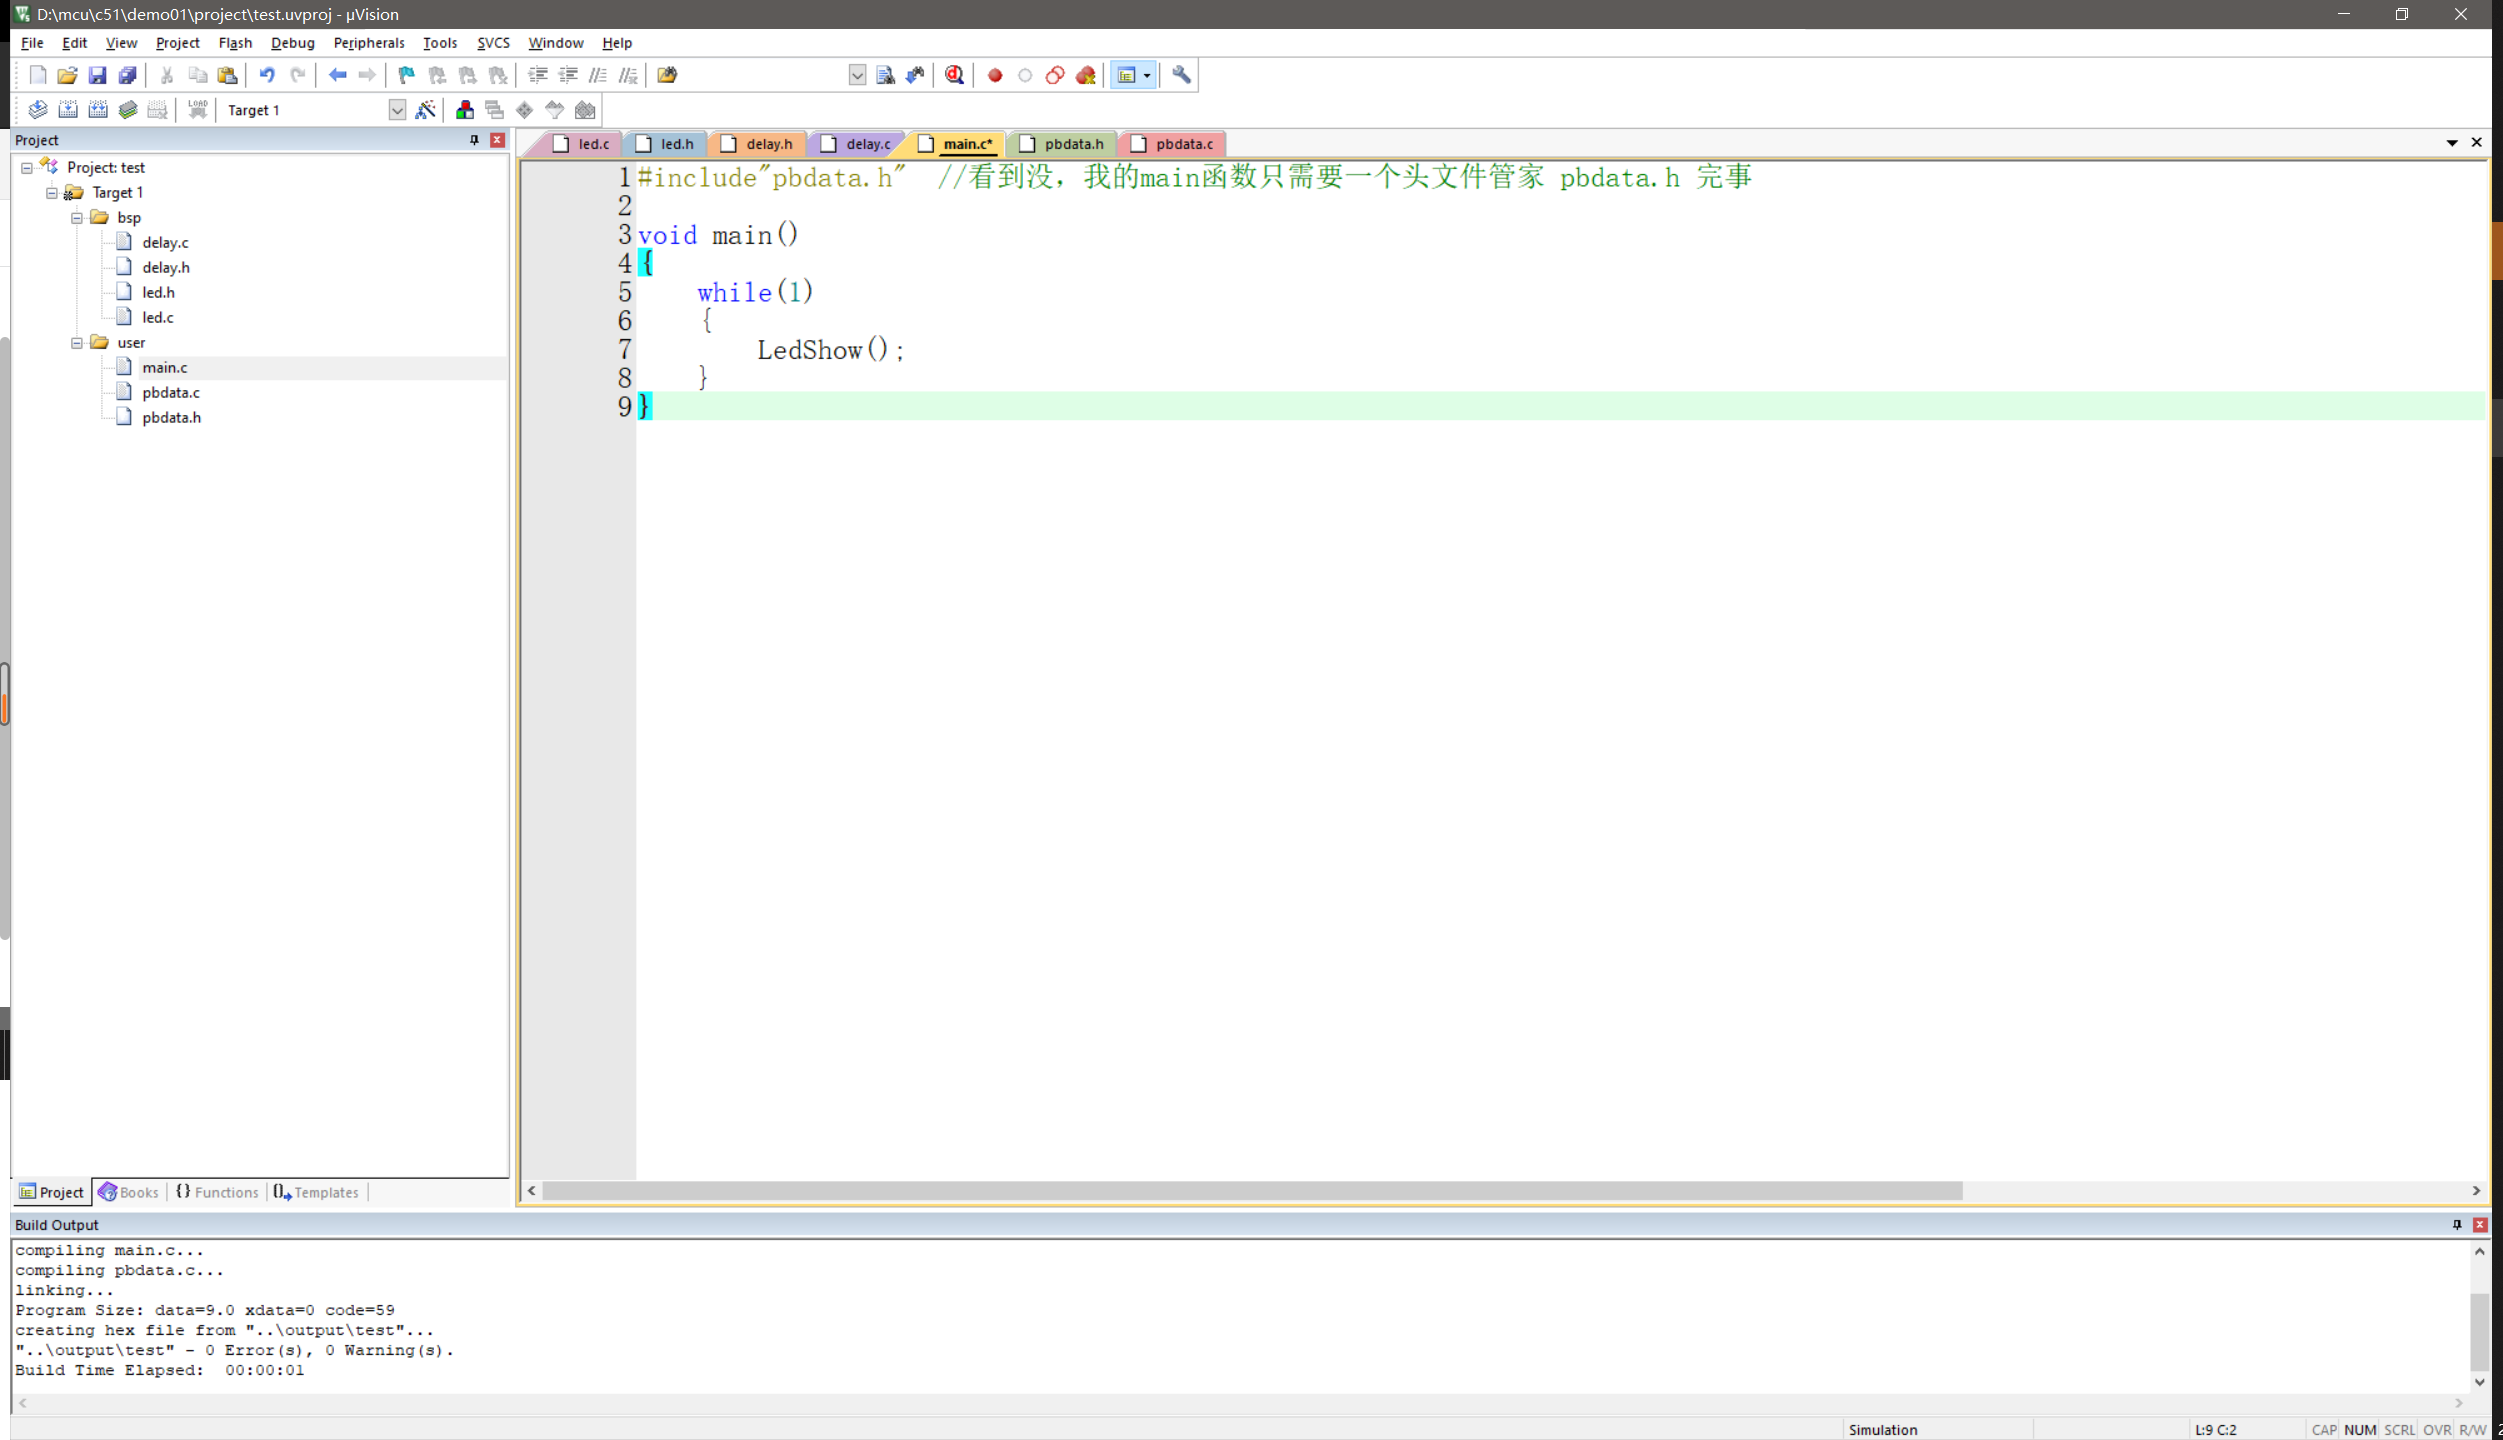Collapse the bsp folder
The width and height of the screenshot is (2503, 1440).
tap(76, 217)
